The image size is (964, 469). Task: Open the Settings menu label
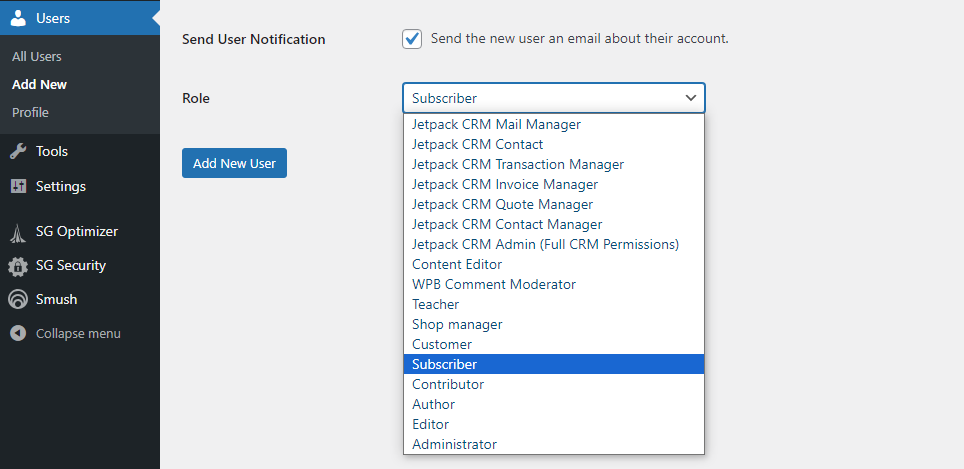pos(61,186)
